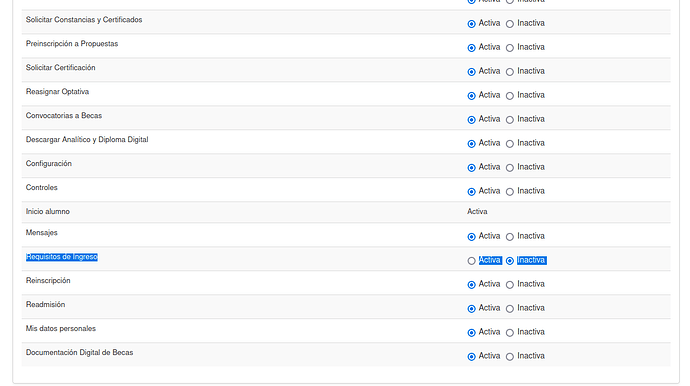Click the Activa radio for Reinscripción
Viewport: 690px width, 386px height.
471,285
